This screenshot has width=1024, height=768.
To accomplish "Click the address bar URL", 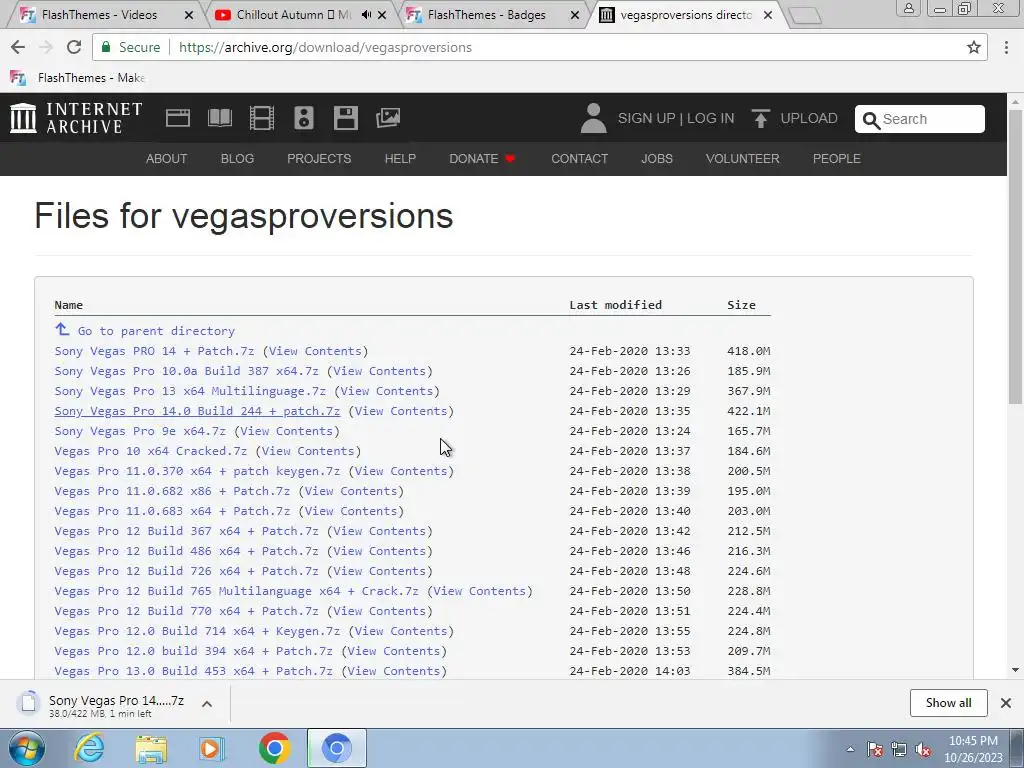I will tap(325, 47).
